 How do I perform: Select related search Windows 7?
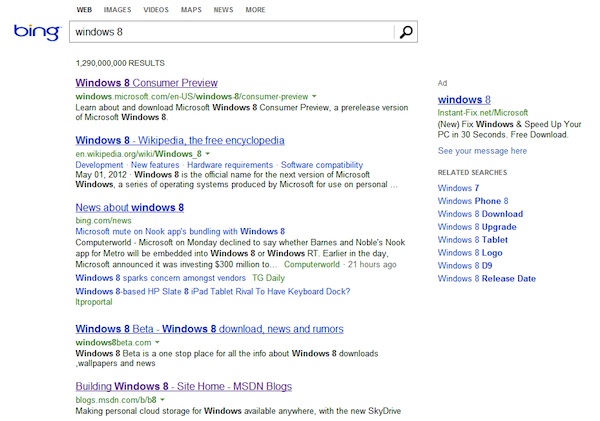(458, 188)
